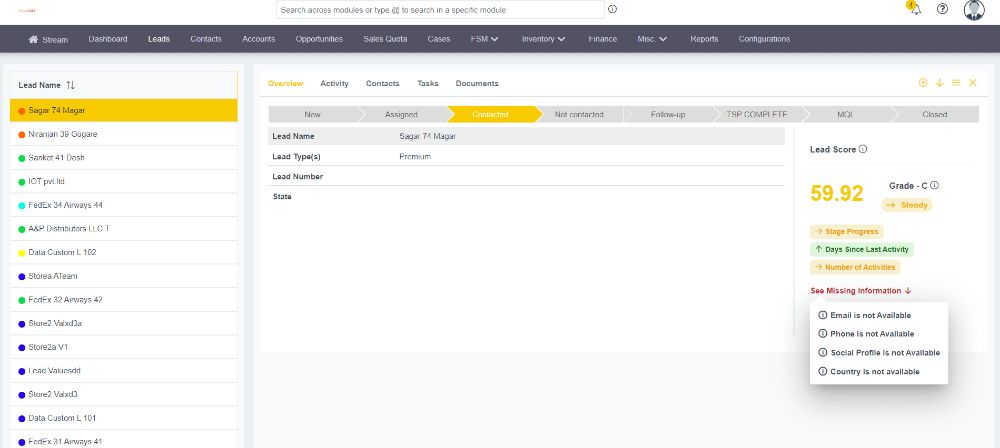Open the hamburger menu icon in lead panel

pyautogui.click(x=956, y=83)
